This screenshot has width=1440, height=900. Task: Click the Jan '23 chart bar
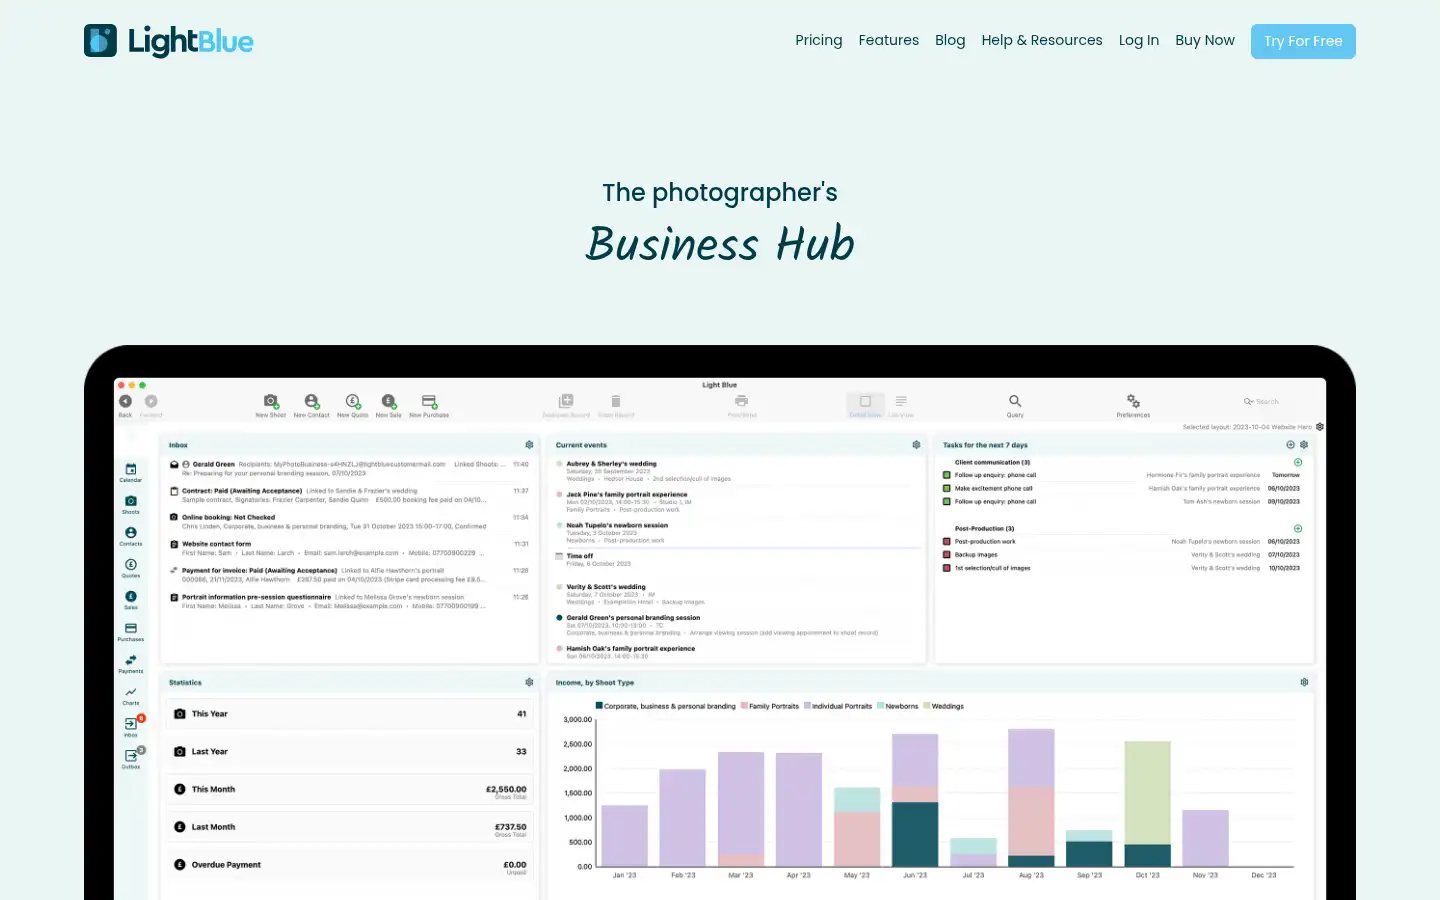point(624,836)
